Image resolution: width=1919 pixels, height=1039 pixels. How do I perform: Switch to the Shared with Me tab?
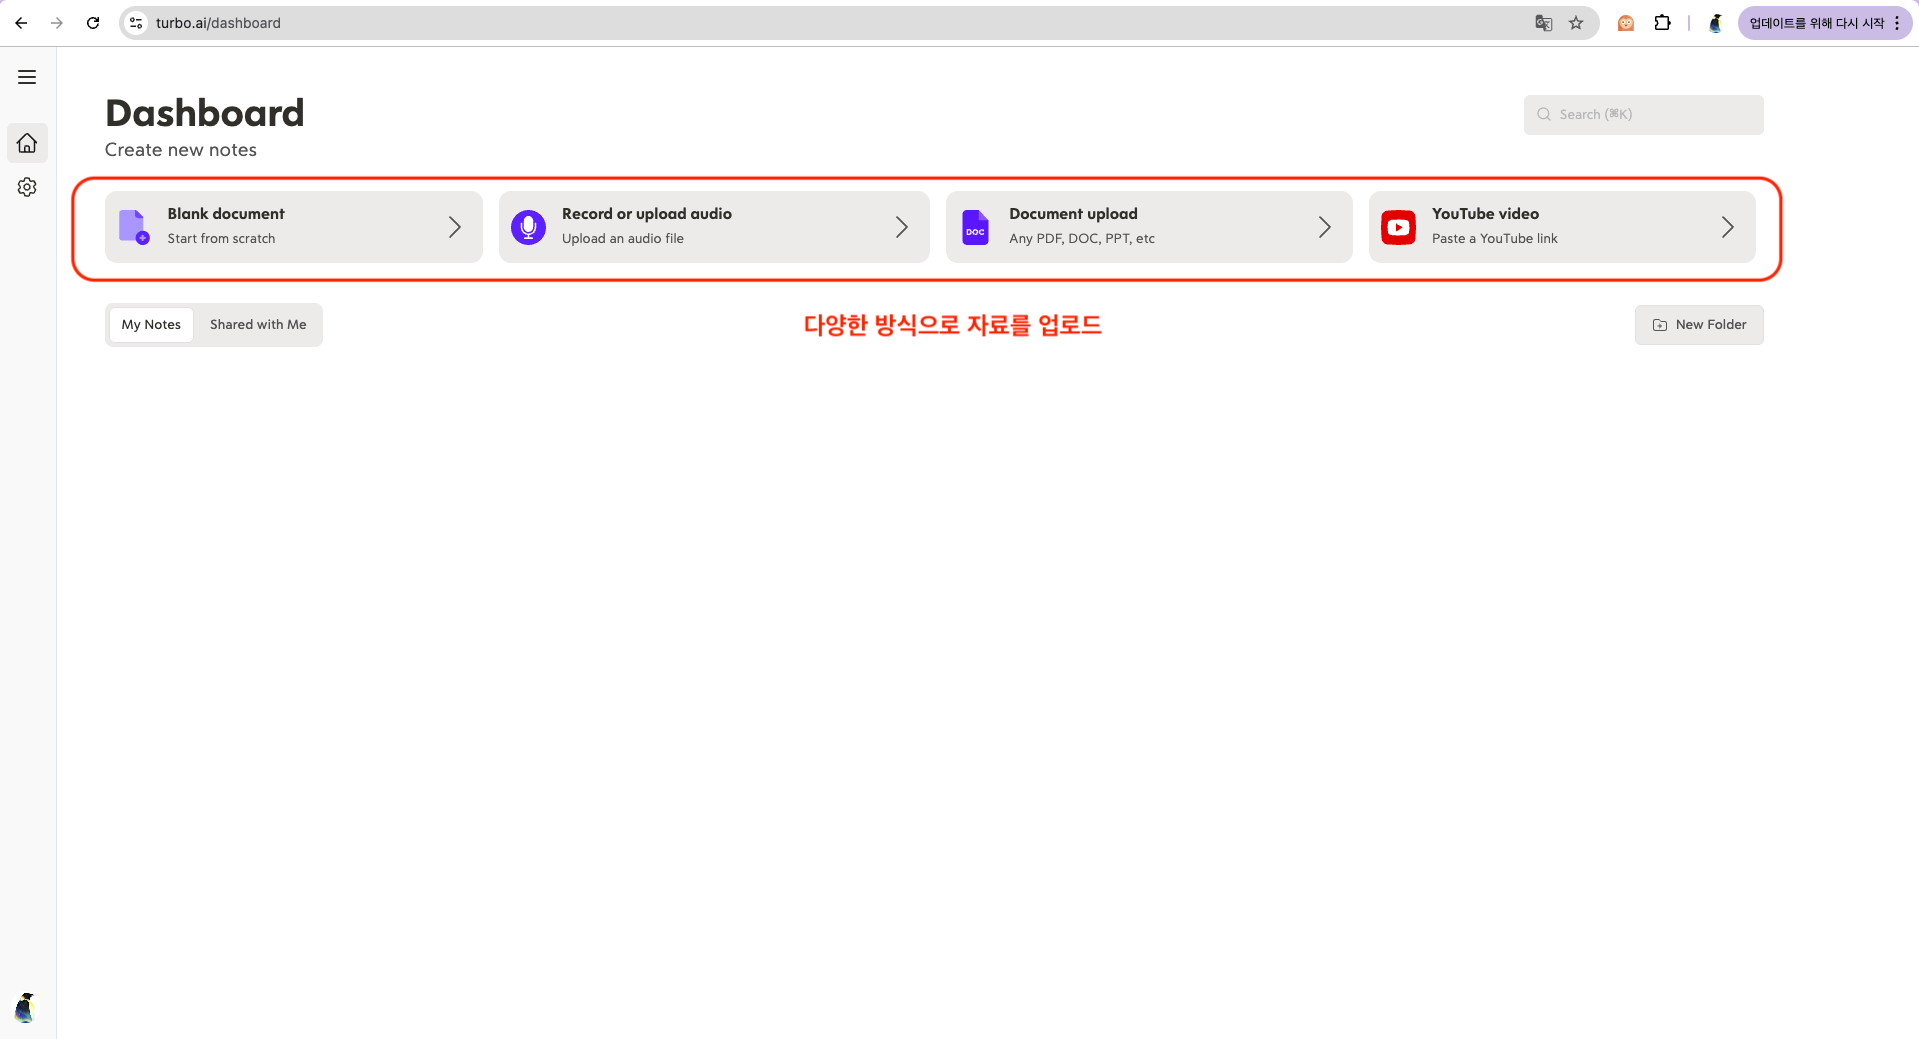click(x=257, y=324)
